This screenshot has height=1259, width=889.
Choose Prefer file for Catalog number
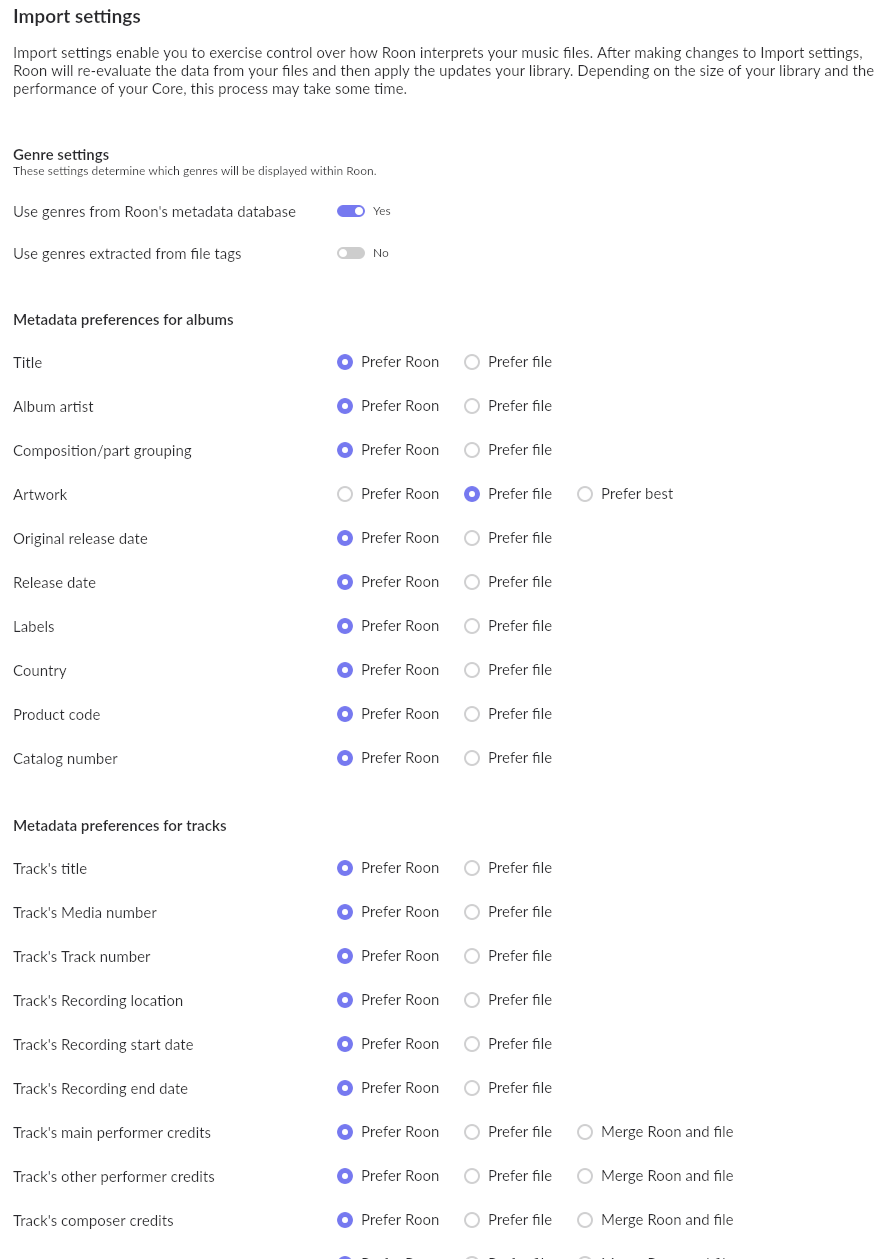(x=472, y=758)
